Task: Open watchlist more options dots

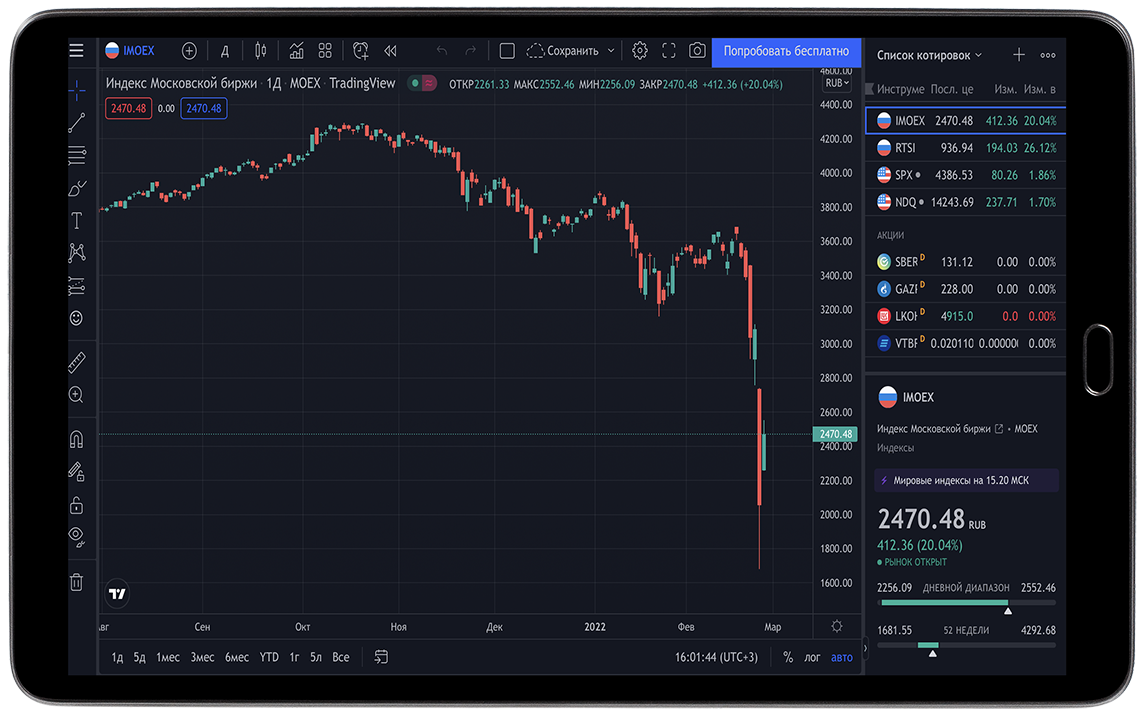Action: (x=1048, y=55)
